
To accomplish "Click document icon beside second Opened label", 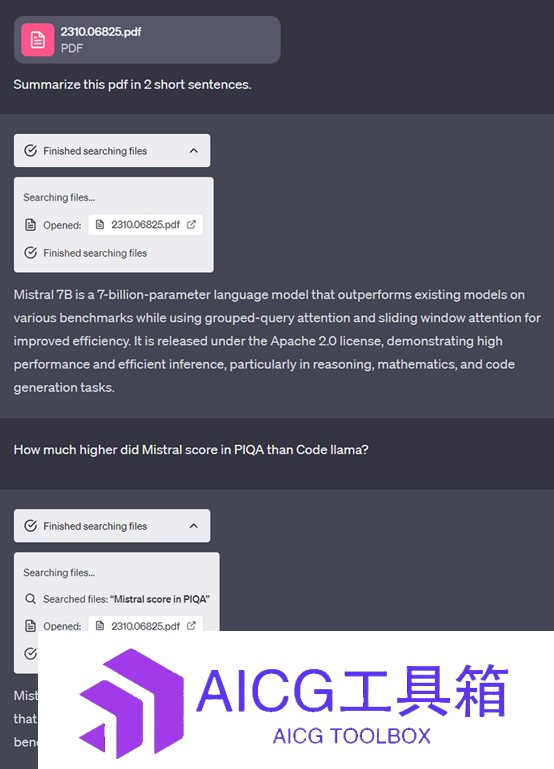I will click(30, 626).
